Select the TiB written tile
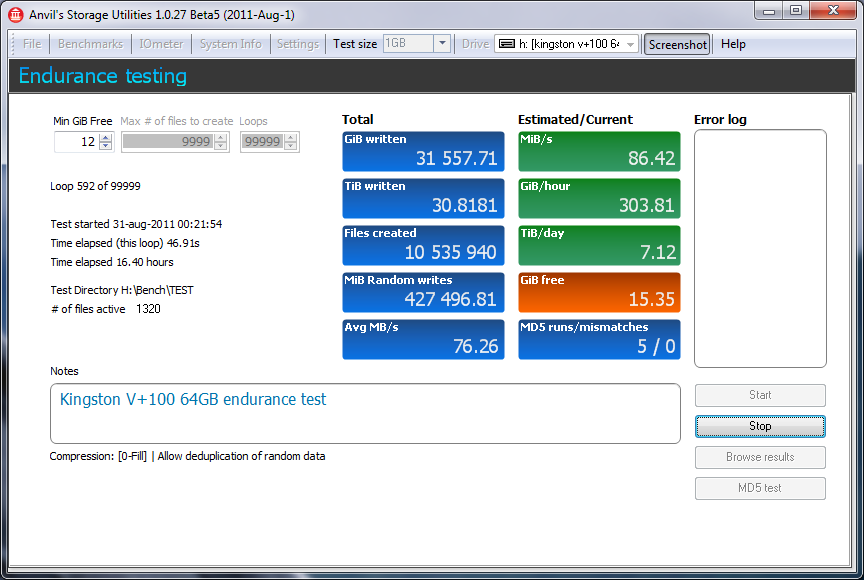 click(423, 198)
